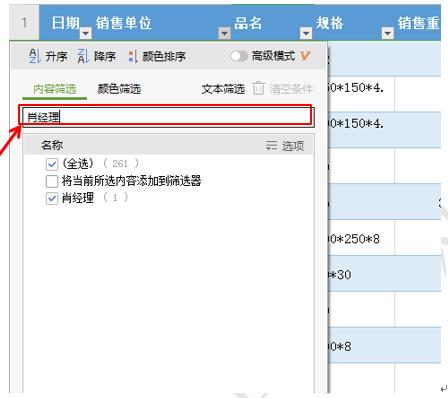Click the 名称 list header
Screen dimensions: 448x398
click(52, 145)
